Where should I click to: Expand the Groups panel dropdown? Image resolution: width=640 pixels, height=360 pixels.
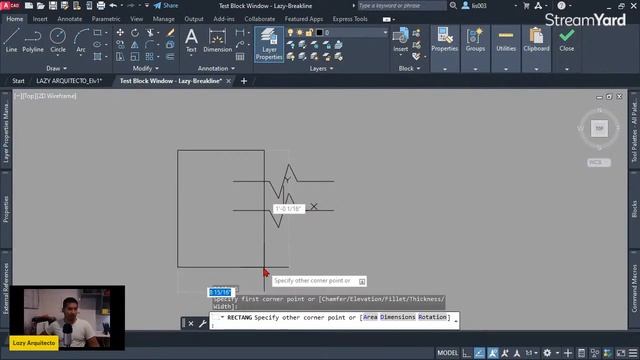tap(475, 69)
